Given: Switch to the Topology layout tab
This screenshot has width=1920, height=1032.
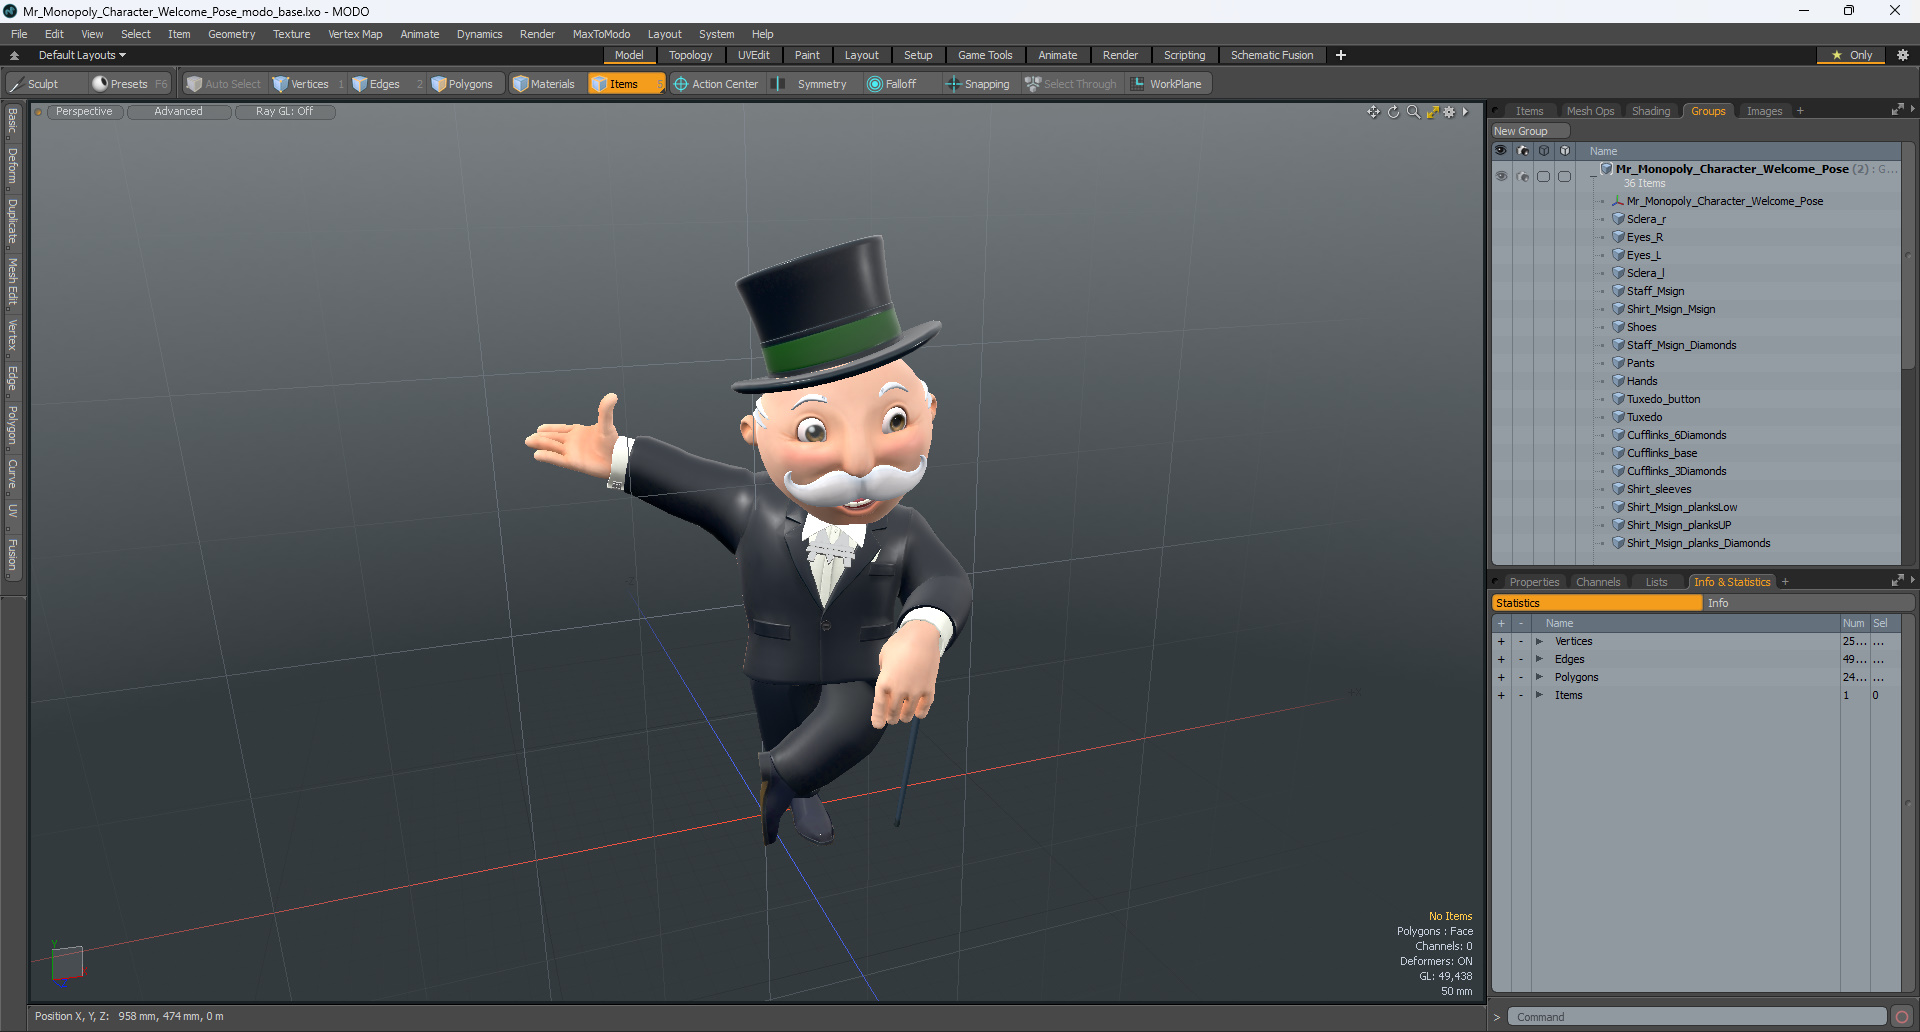Looking at the screenshot, I should click(x=690, y=55).
